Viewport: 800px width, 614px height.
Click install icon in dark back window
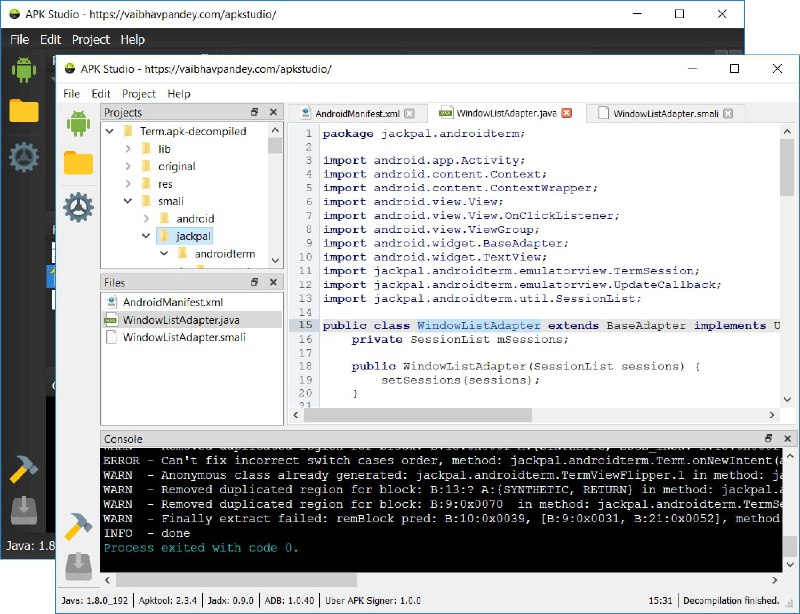tap(23, 510)
